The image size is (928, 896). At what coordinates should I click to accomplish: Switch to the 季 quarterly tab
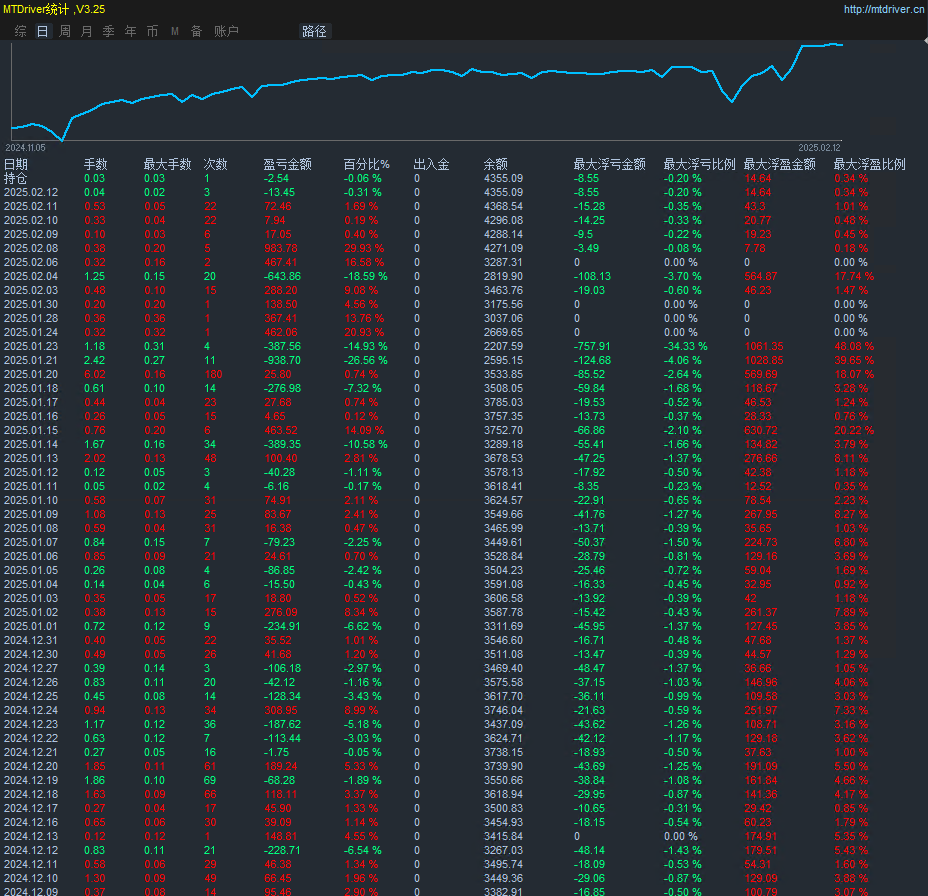point(108,31)
